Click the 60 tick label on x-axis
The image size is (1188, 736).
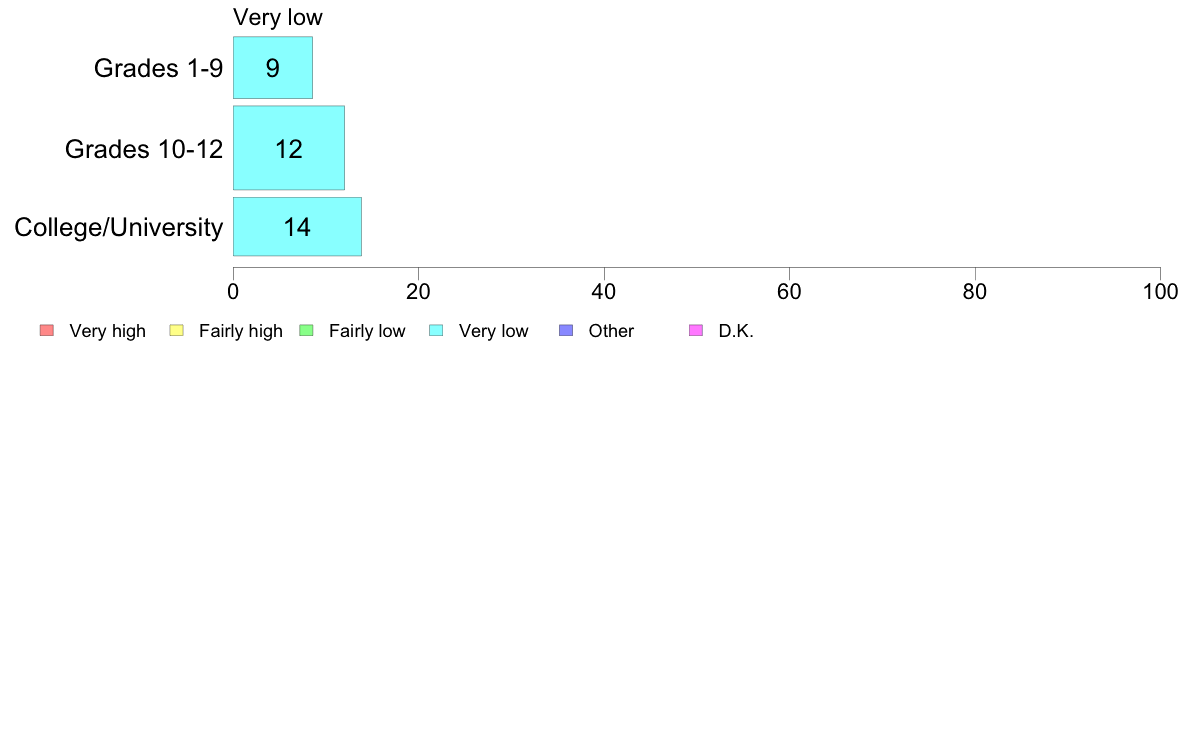(x=789, y=291)
